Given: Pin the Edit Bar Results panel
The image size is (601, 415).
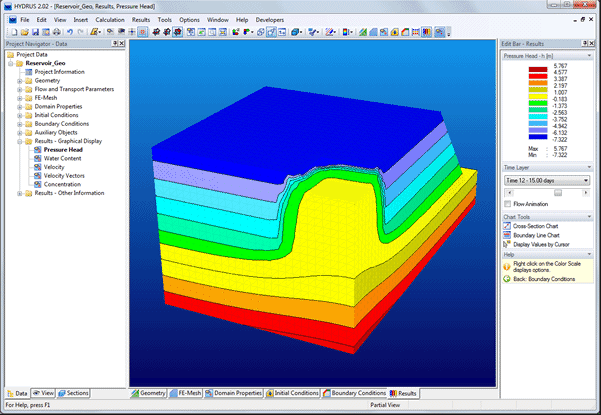Looking at the screenshot, I should (x=585, y=44).
